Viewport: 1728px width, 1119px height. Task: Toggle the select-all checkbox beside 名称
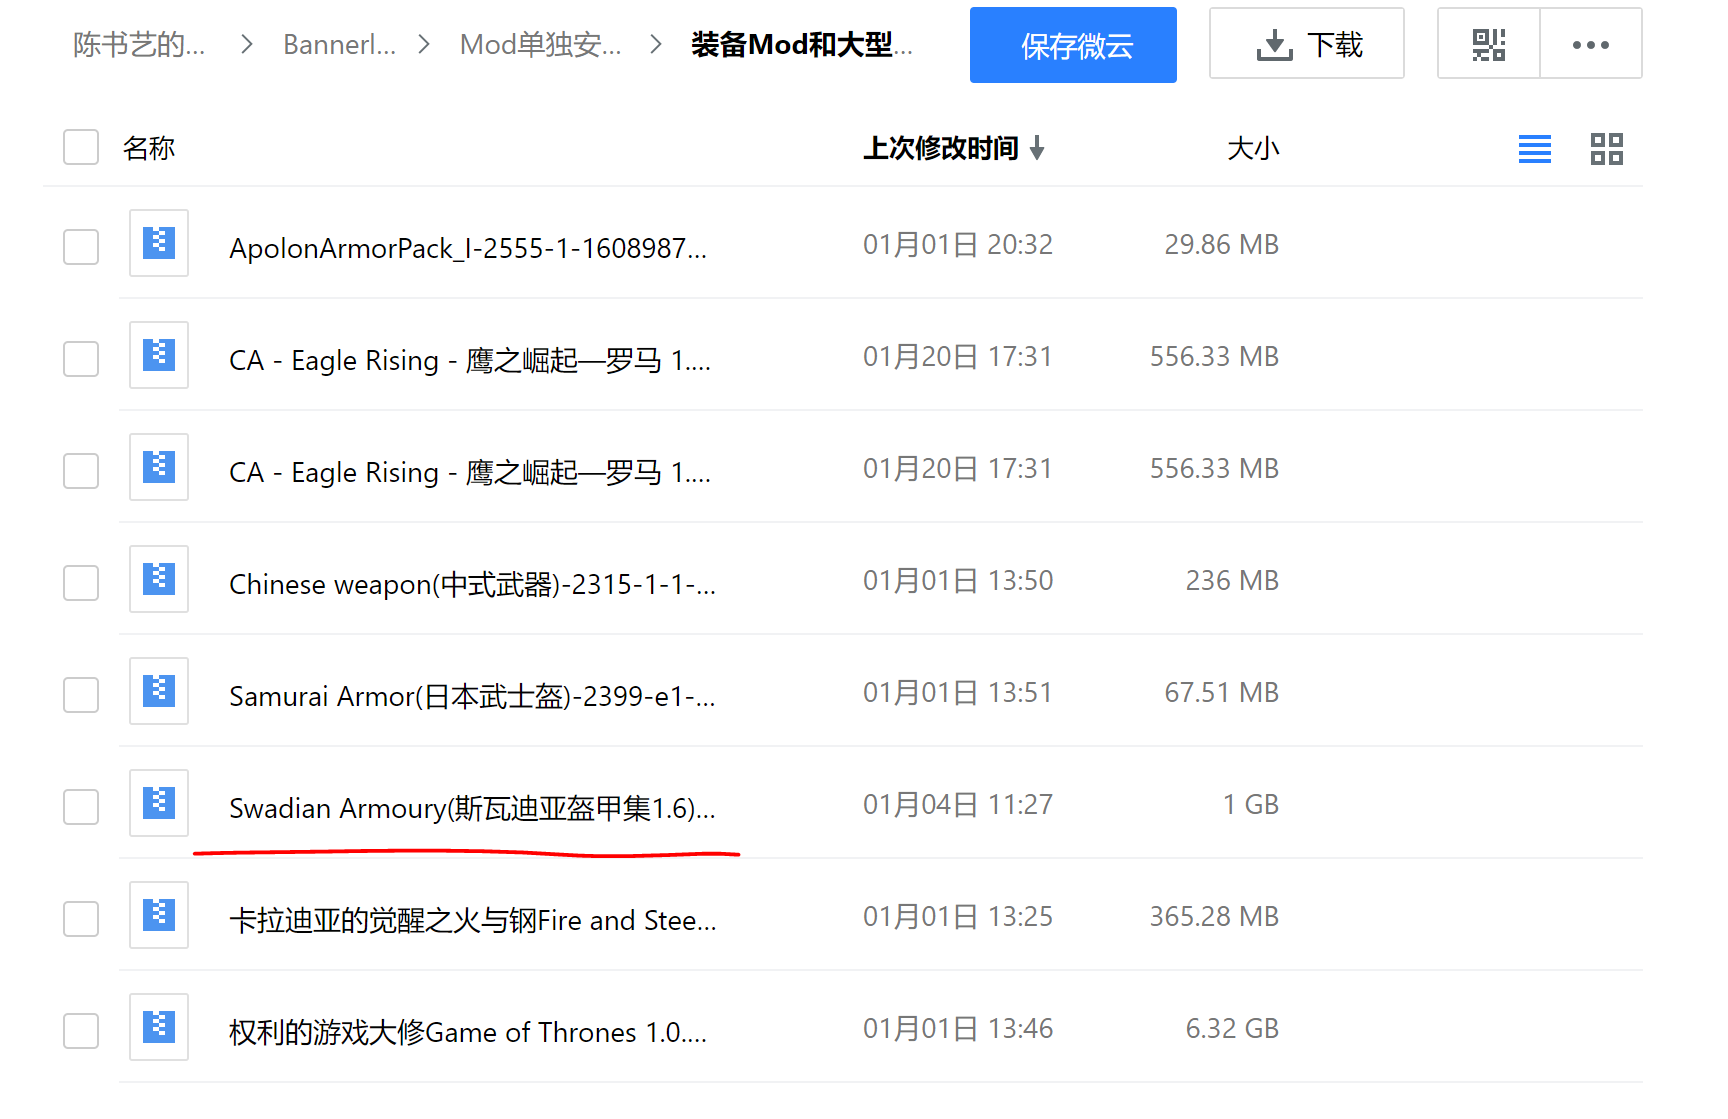pyautogui.click(x=81, y=147)
